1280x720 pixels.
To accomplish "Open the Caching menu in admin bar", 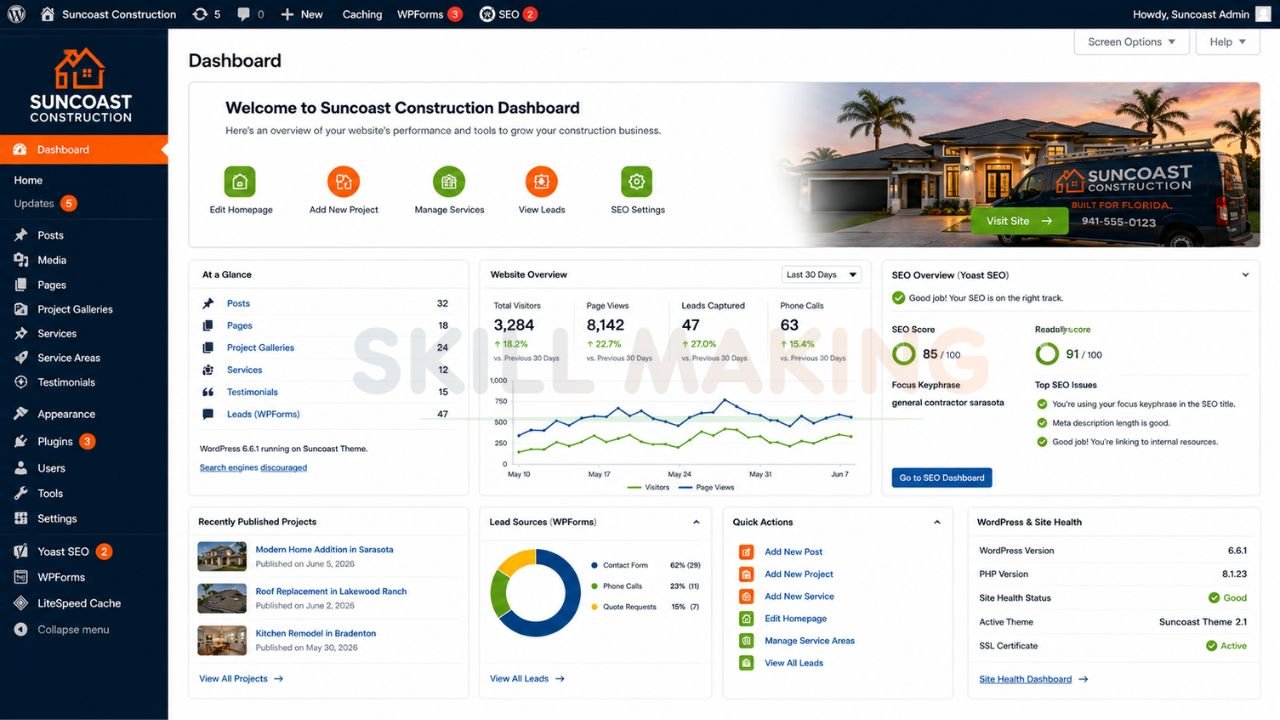I will [x=362, y=14].
